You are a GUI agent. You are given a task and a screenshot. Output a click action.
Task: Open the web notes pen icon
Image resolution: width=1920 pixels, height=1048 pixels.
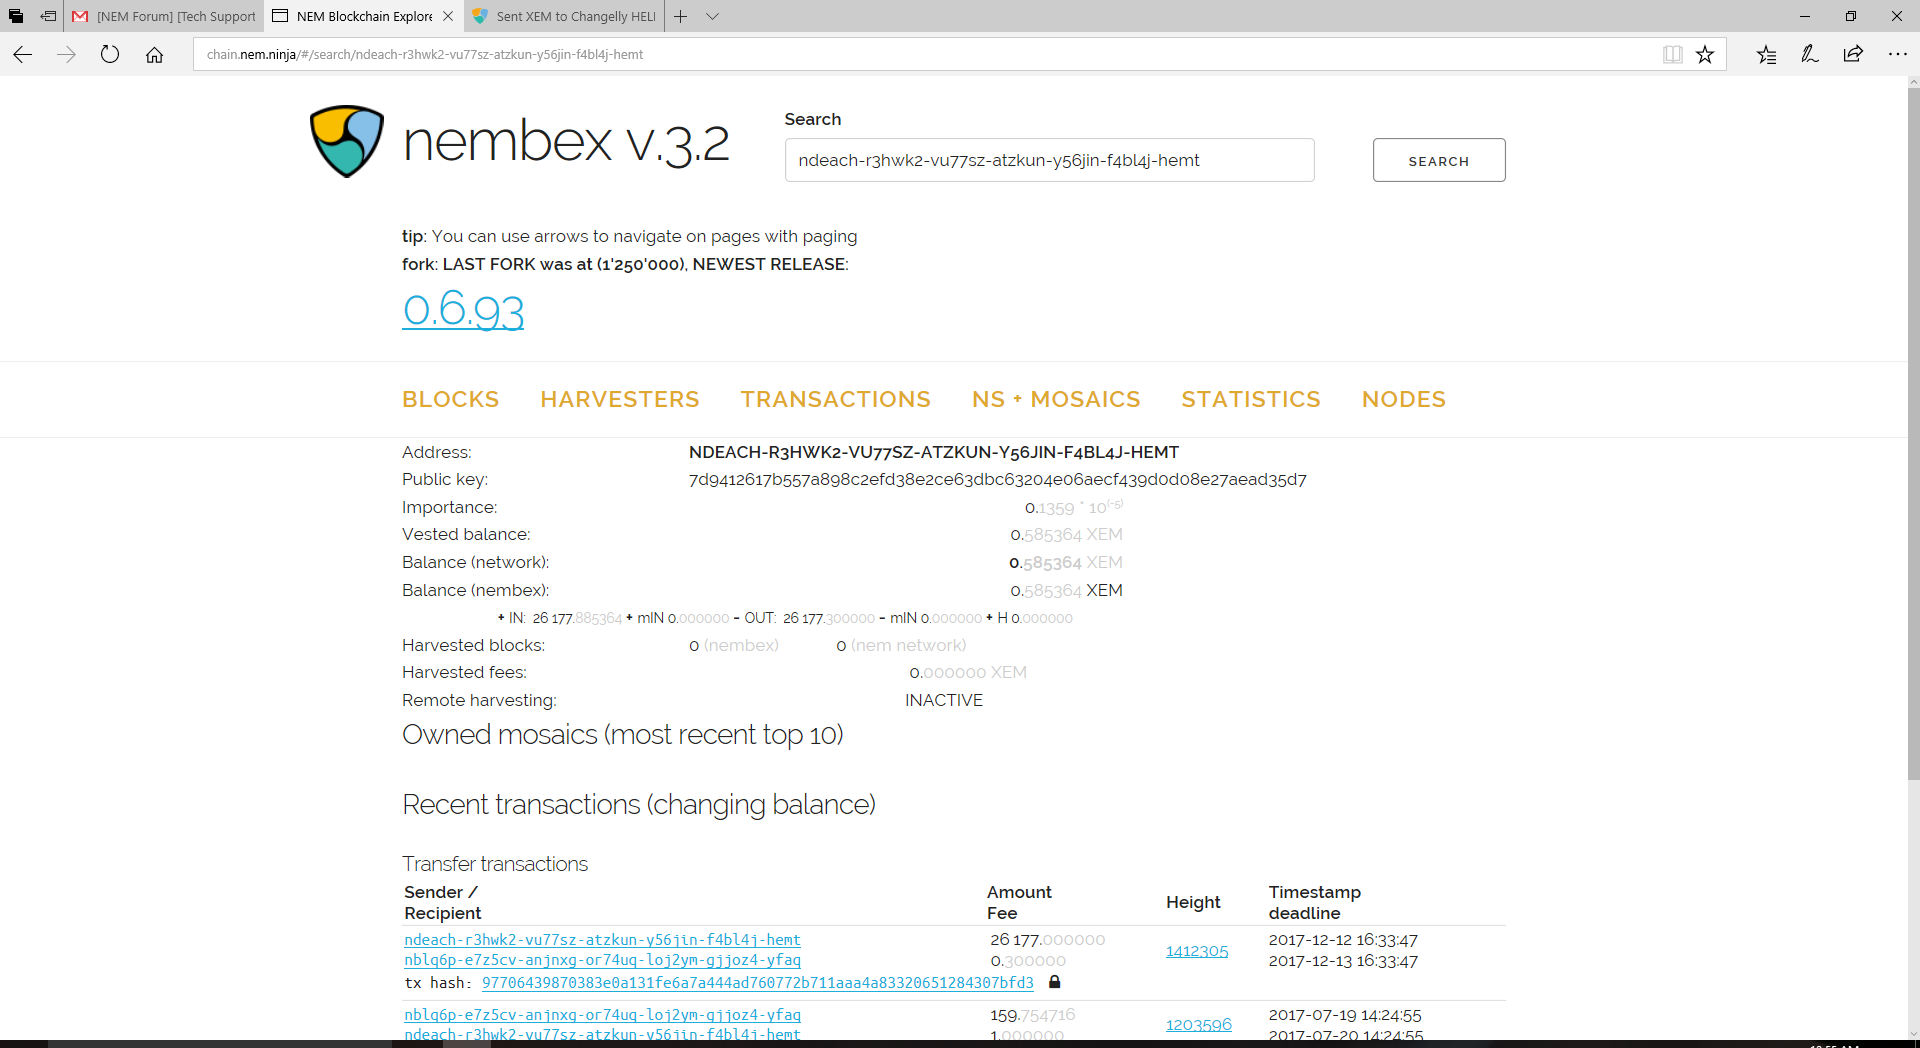(1809, 55)
